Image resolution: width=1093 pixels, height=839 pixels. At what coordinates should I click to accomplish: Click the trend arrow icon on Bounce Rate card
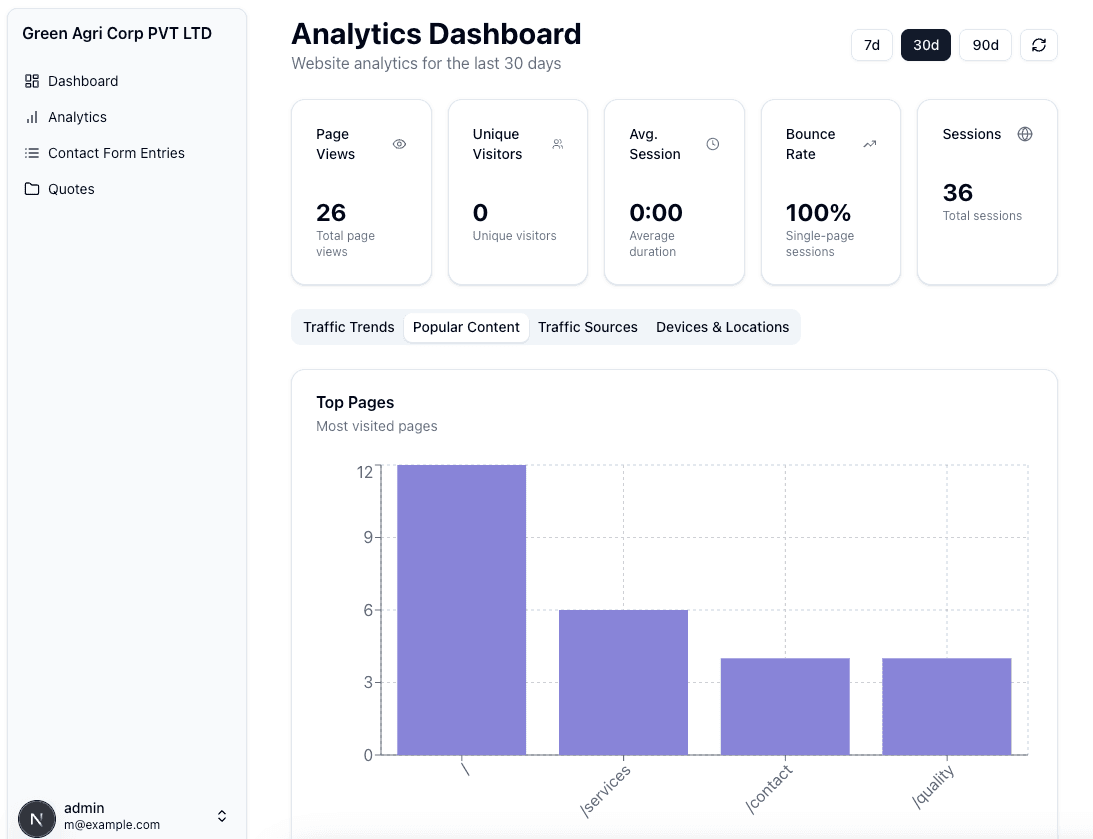(x=869, y=144)
